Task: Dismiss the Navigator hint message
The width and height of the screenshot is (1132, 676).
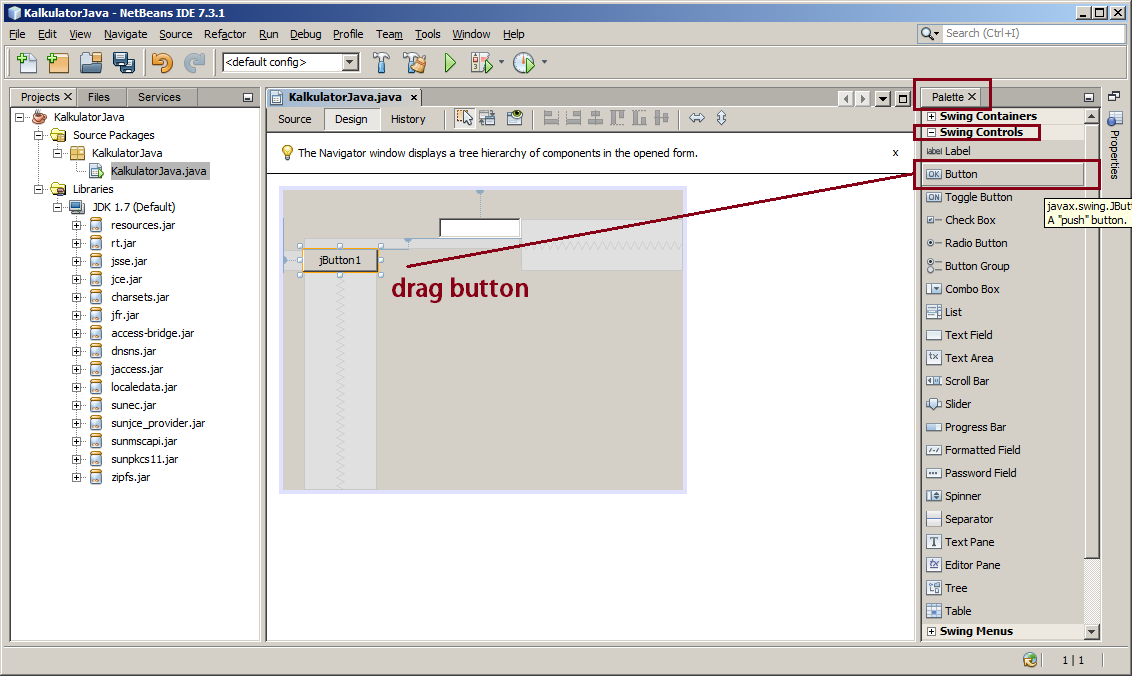Action: pos(895,152)
